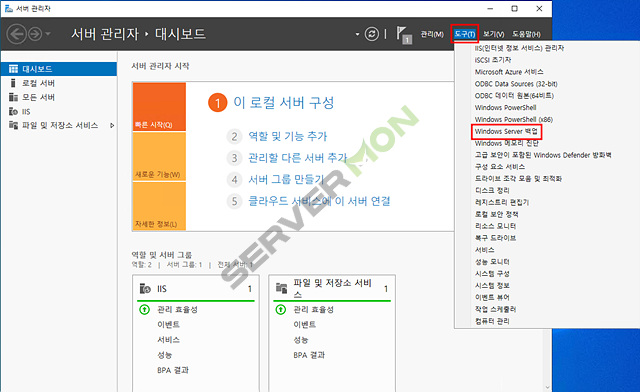640x392 pixels.
Task: Open the 도움말(H) menu
Action: (526, 34)
